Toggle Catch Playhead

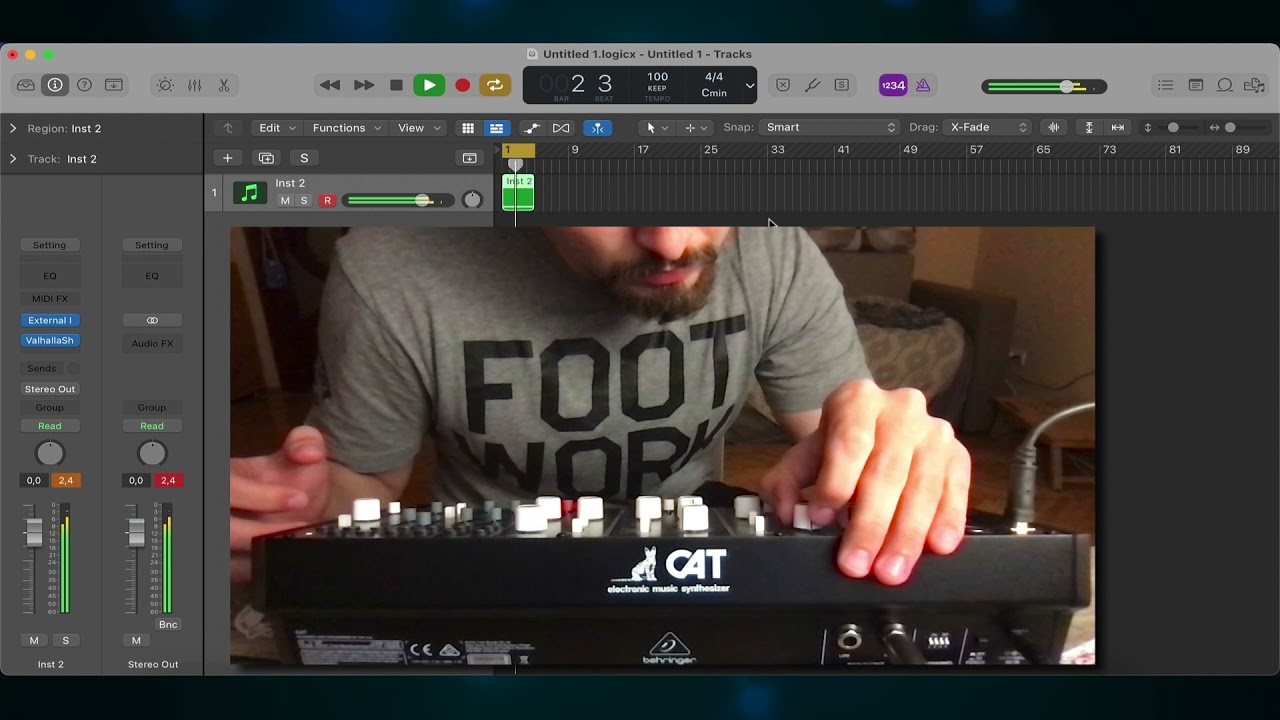point(597,128)
